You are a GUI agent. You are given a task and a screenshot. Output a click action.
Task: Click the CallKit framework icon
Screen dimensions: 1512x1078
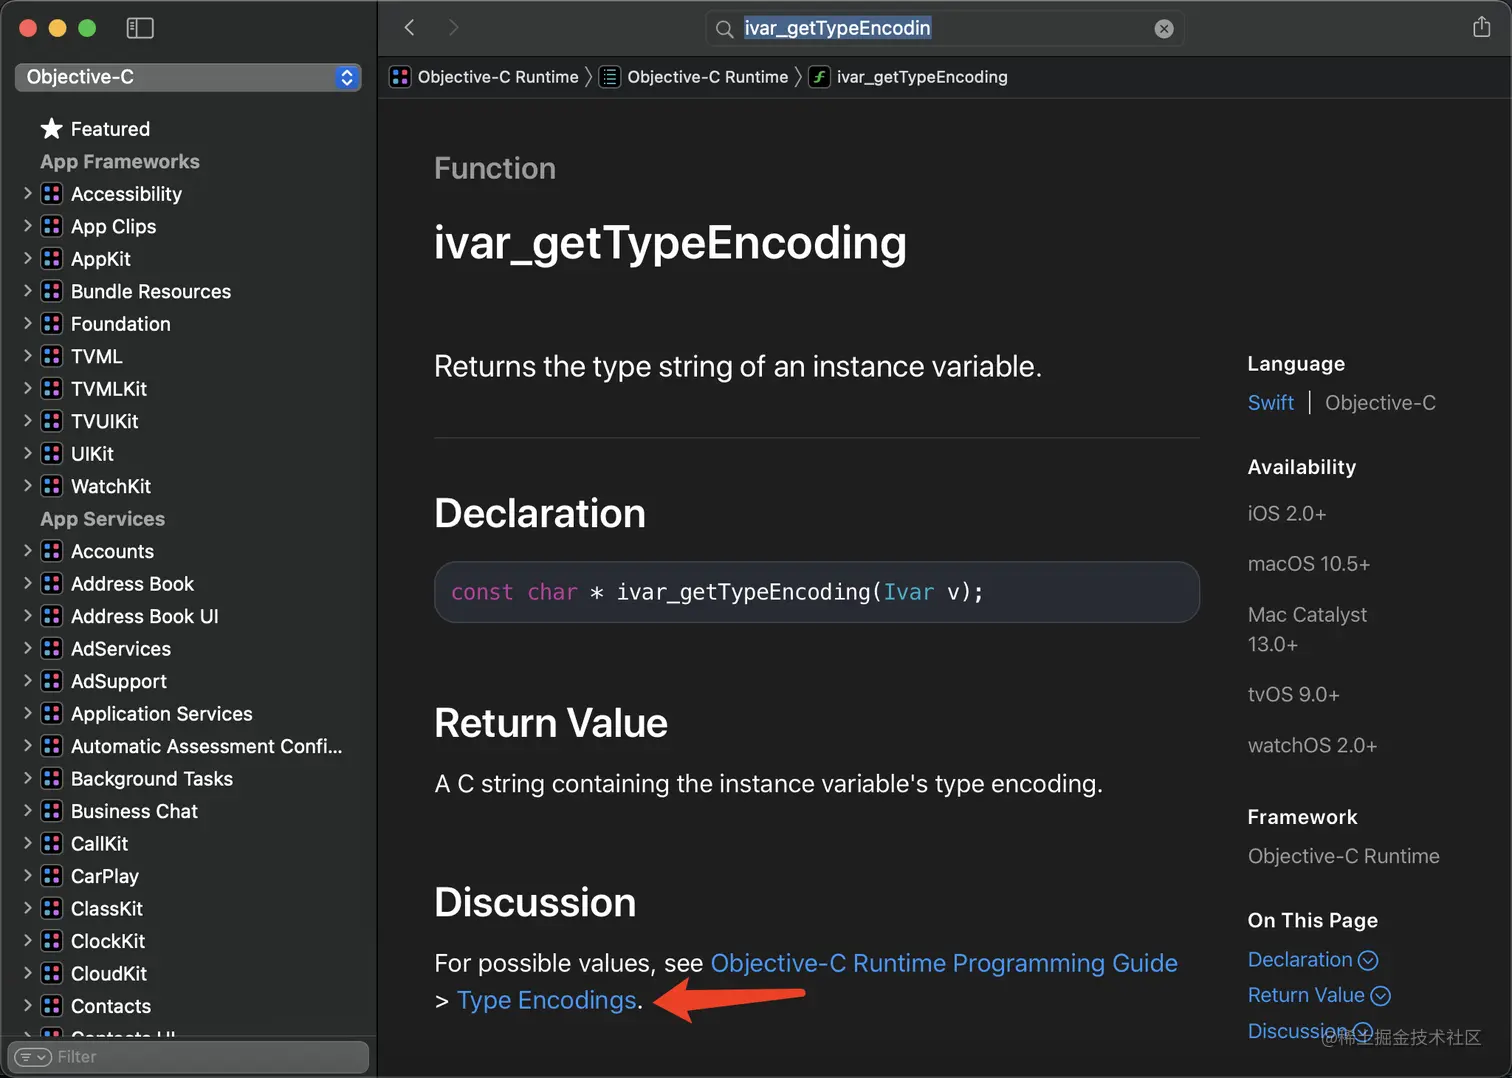pyautogui.click(x=52, y=844)
